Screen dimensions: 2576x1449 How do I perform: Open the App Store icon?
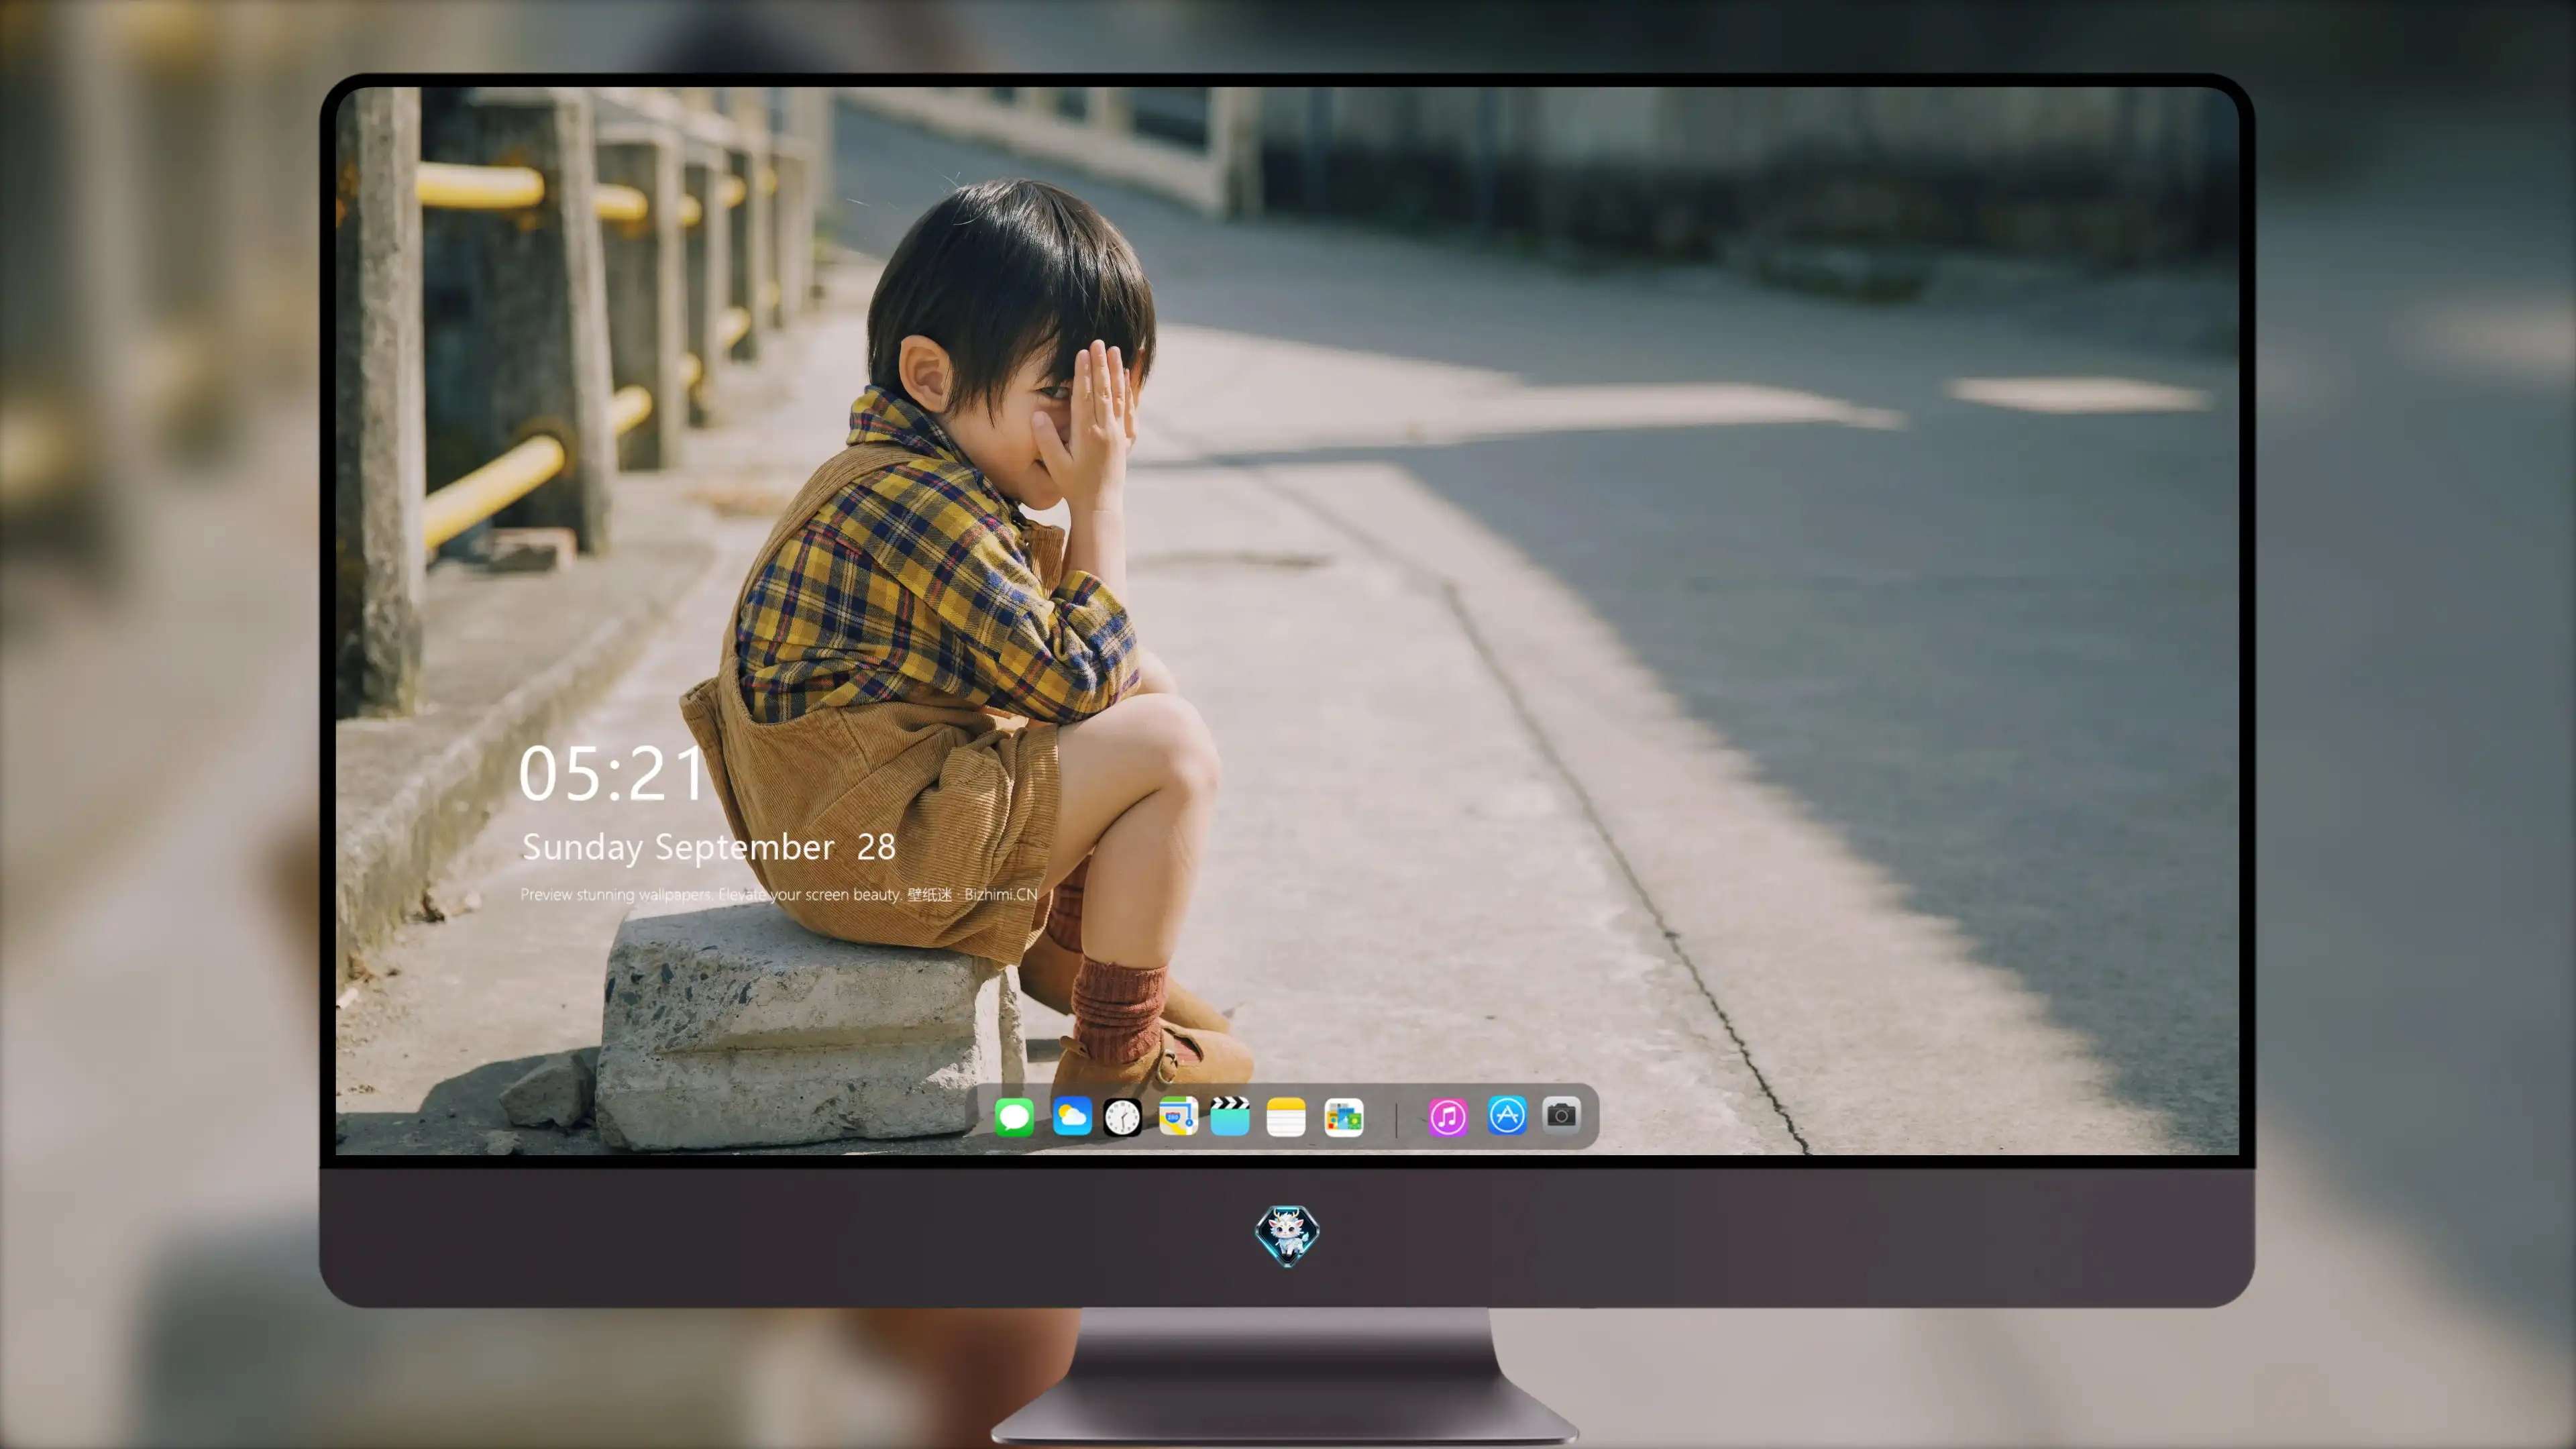point(1507,1115)
